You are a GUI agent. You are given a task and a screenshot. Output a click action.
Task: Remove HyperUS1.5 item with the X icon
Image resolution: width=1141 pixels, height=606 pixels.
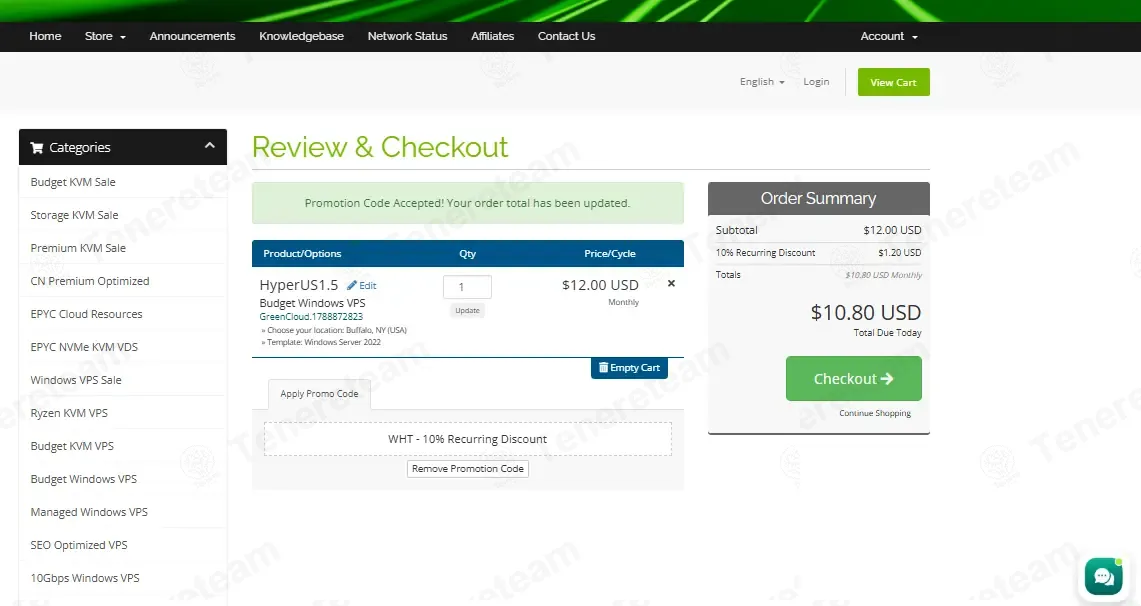[671, 283]
